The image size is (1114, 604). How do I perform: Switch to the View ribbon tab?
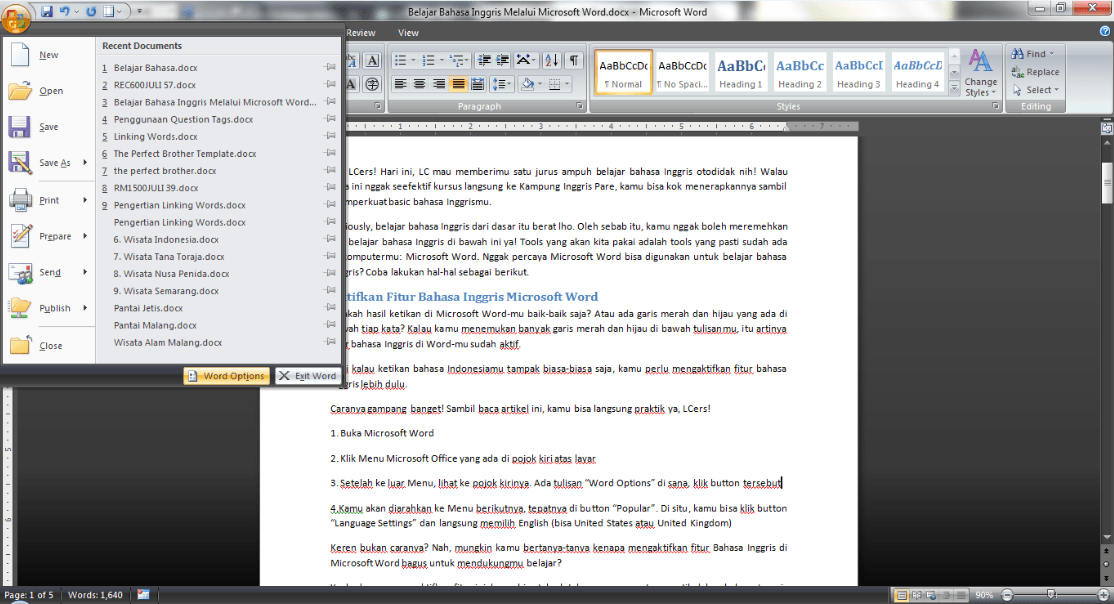[408, 33]
